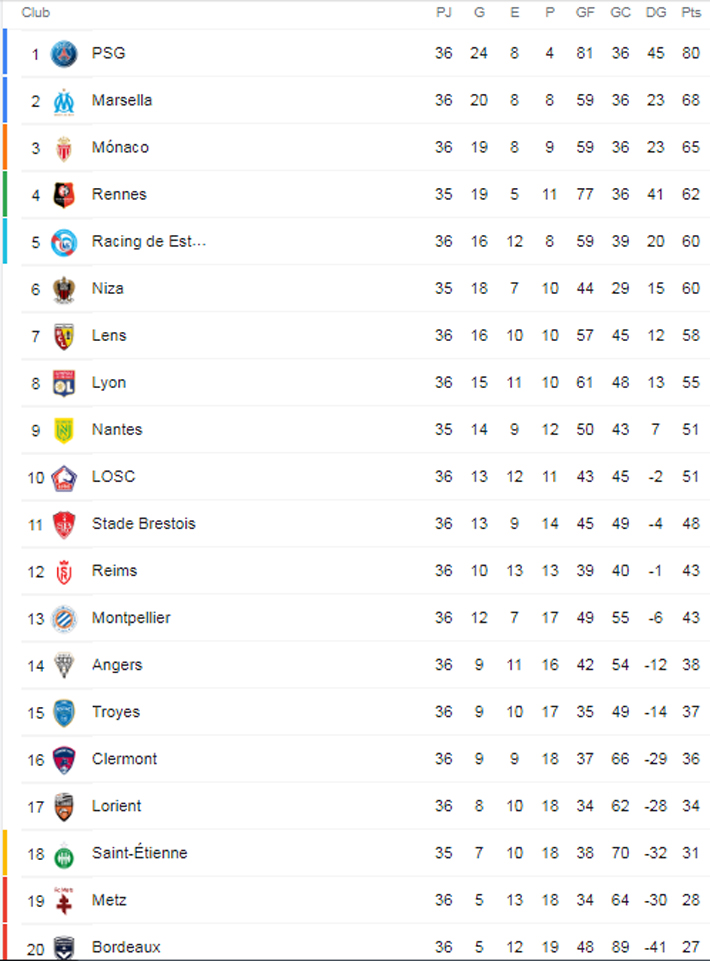Click the DG column header
Screen dimensions: 710x961
click(656, 13)
